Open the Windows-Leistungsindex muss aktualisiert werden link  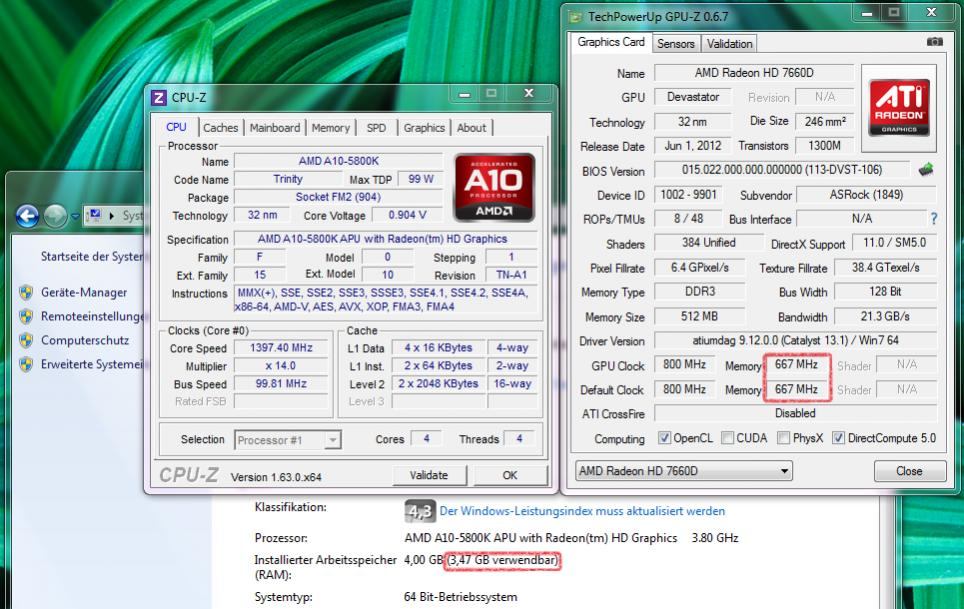[582, 511]
